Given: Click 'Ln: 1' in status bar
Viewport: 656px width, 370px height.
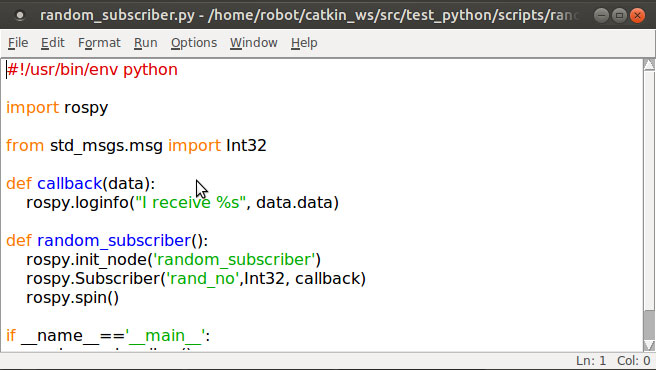Looking at the screenshot, I should 591,361.
